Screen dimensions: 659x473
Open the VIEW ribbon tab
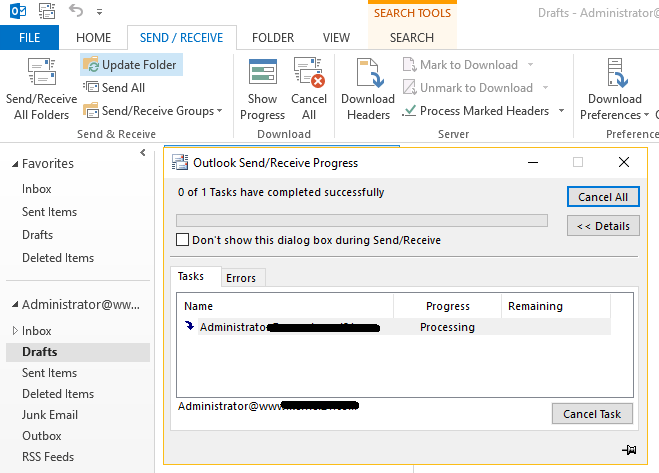[x=336, y=37]
